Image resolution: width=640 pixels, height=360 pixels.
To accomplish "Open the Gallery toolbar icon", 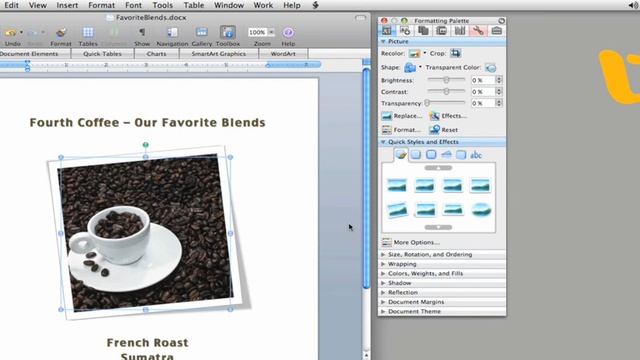I will (x=202, y=32).
